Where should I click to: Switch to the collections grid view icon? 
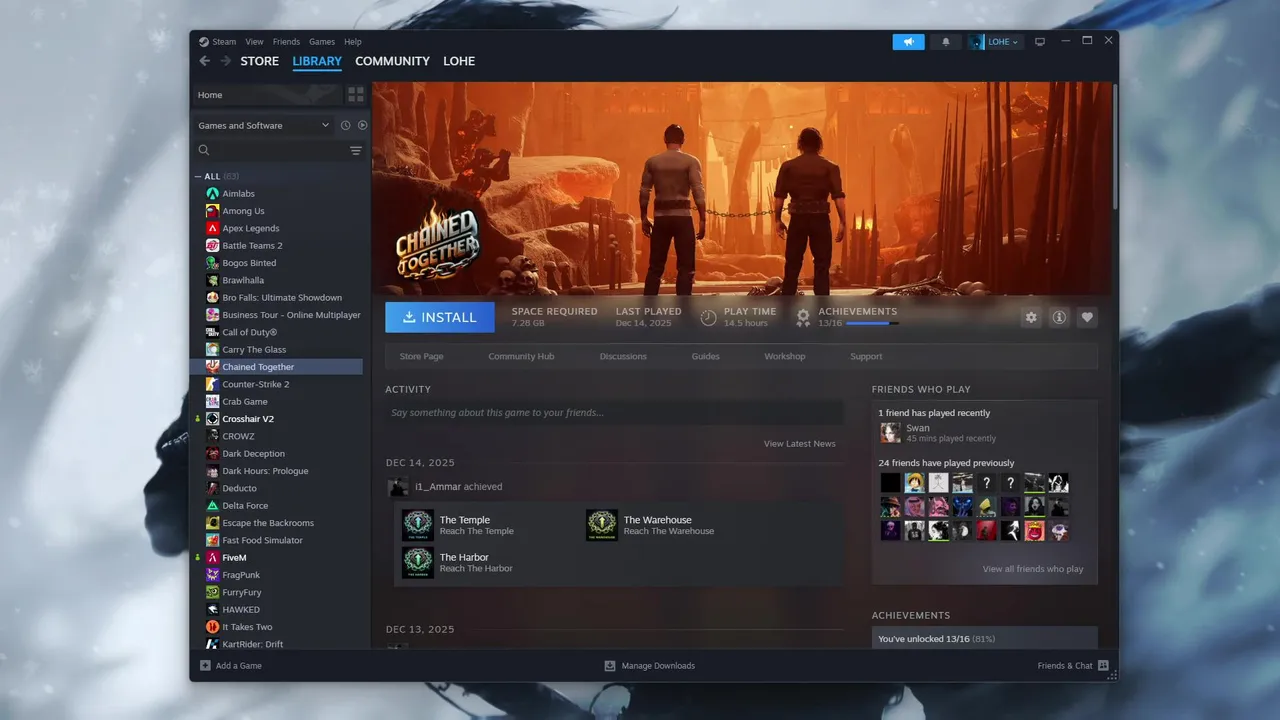356,95
